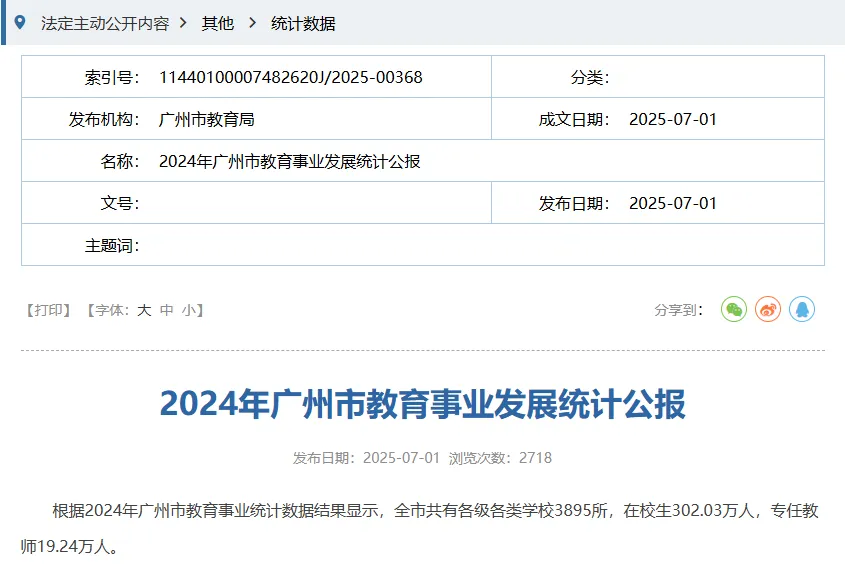Click chevron after 法定主动公开内容

(183, 23)
